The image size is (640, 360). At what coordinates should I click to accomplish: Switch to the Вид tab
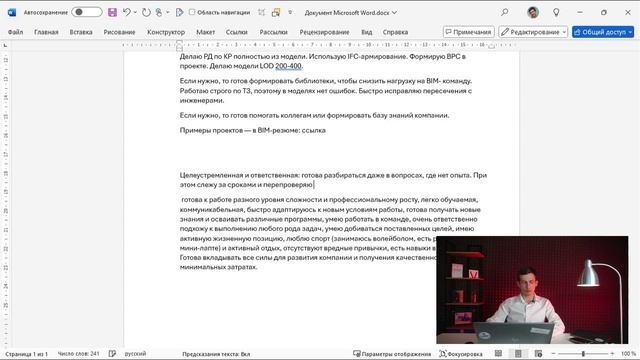click(x=367, y=32)
